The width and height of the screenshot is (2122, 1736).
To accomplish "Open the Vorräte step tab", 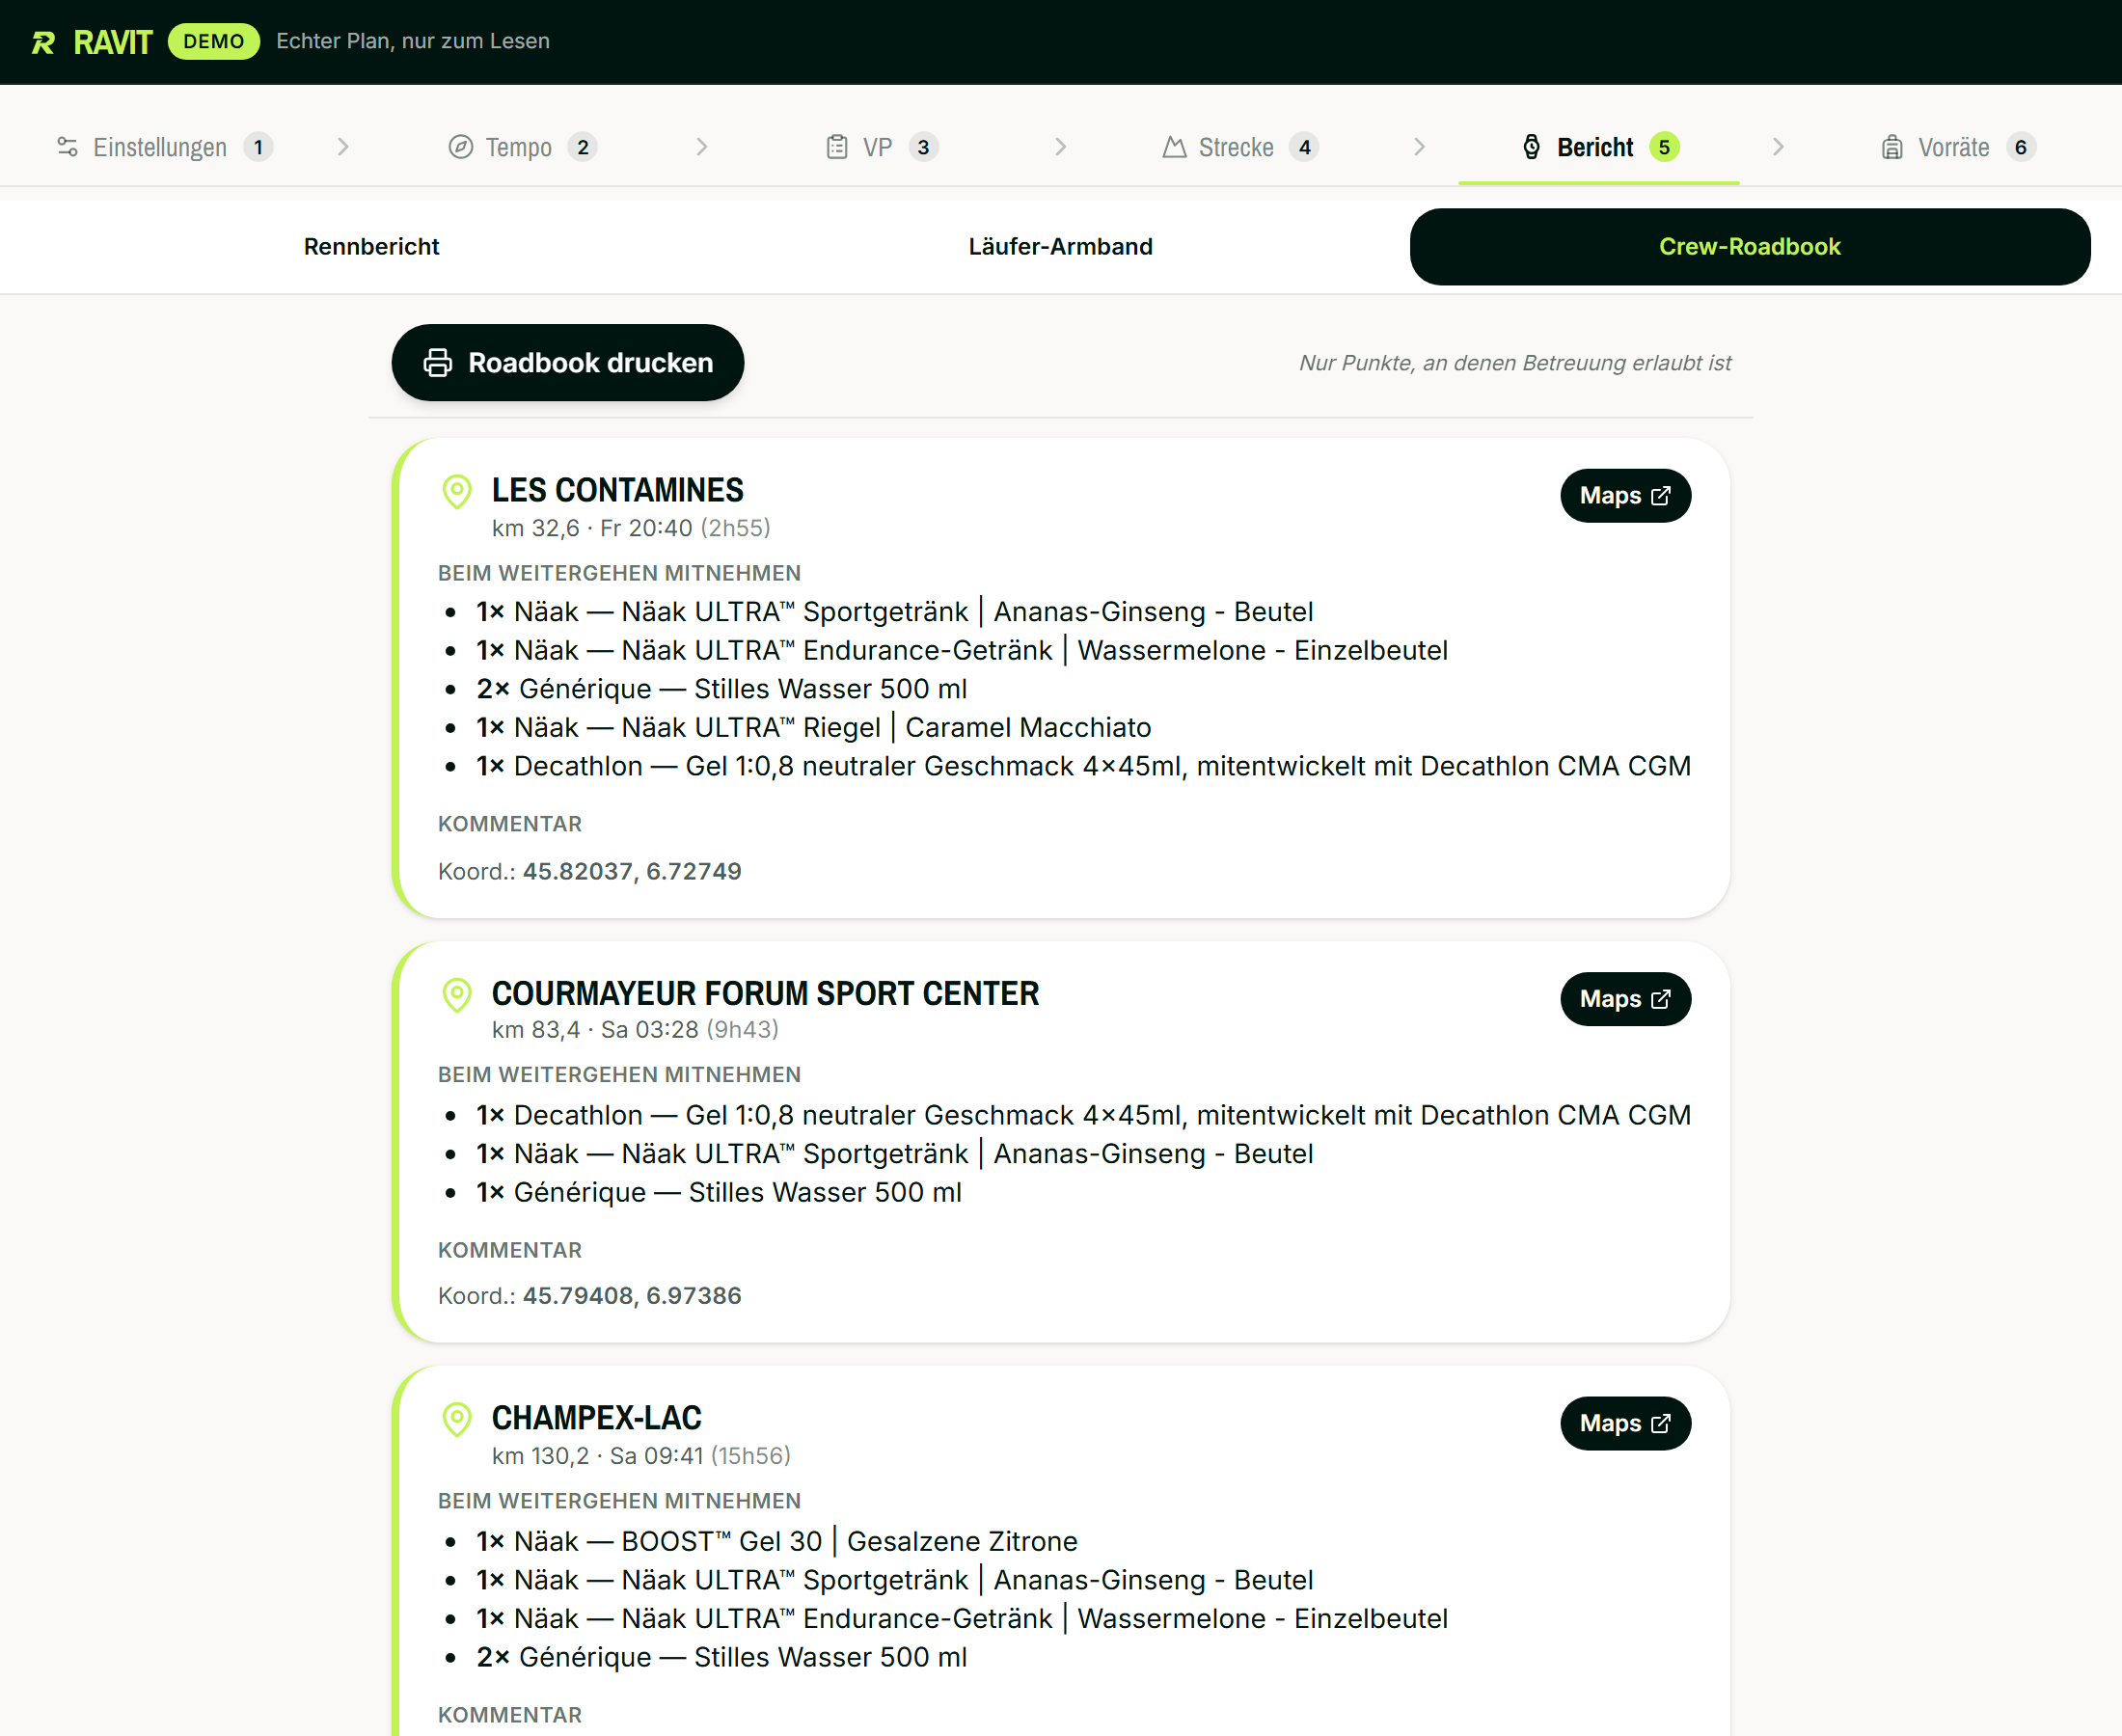I will click(1958, 147).
